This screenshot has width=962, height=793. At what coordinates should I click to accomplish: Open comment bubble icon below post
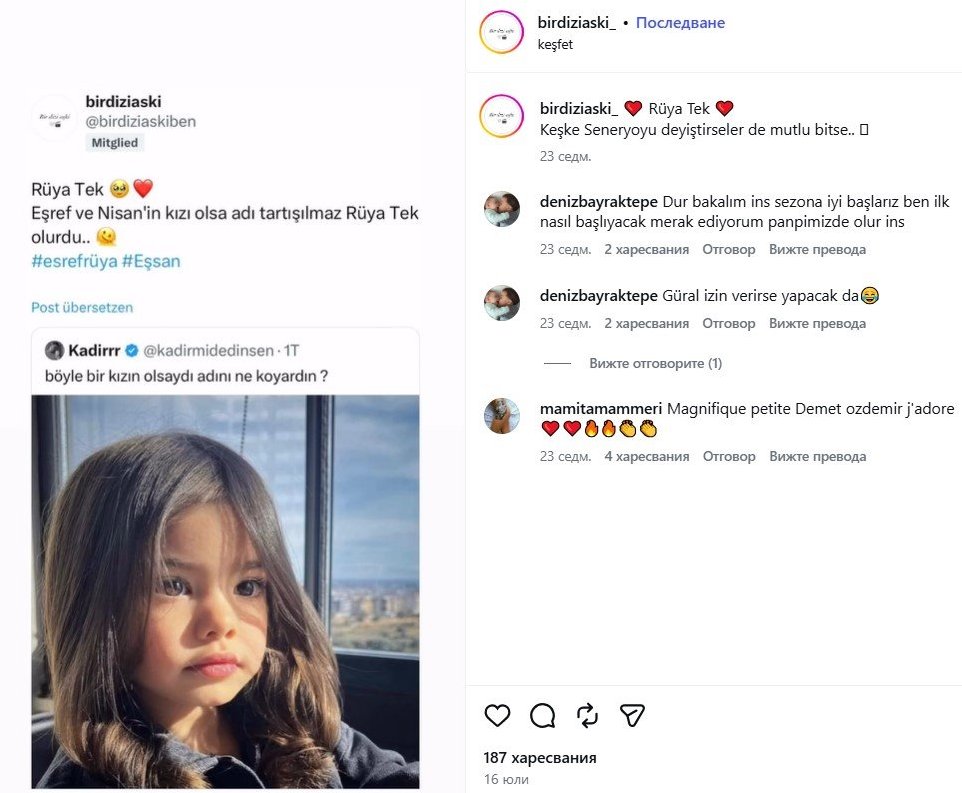(542, 715)
